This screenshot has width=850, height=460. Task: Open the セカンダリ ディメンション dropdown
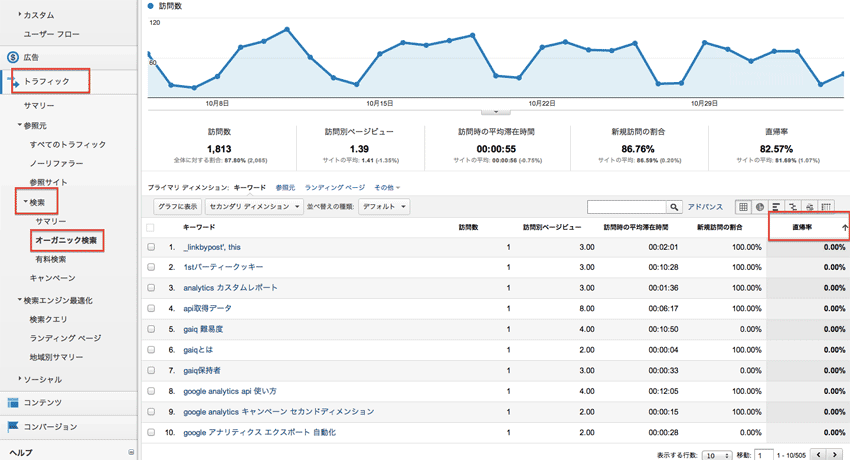click(254, 206)
